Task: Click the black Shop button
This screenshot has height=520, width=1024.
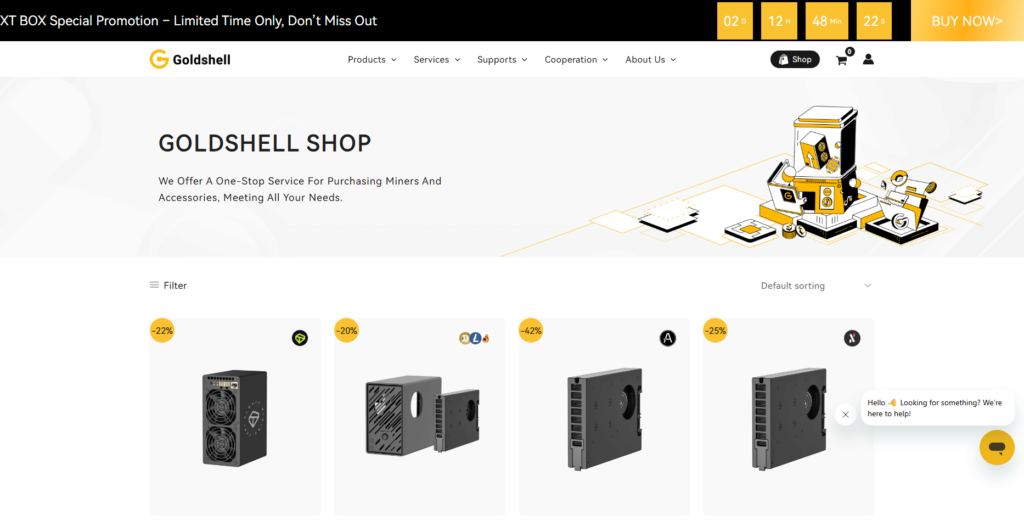Action: (794, 60)
